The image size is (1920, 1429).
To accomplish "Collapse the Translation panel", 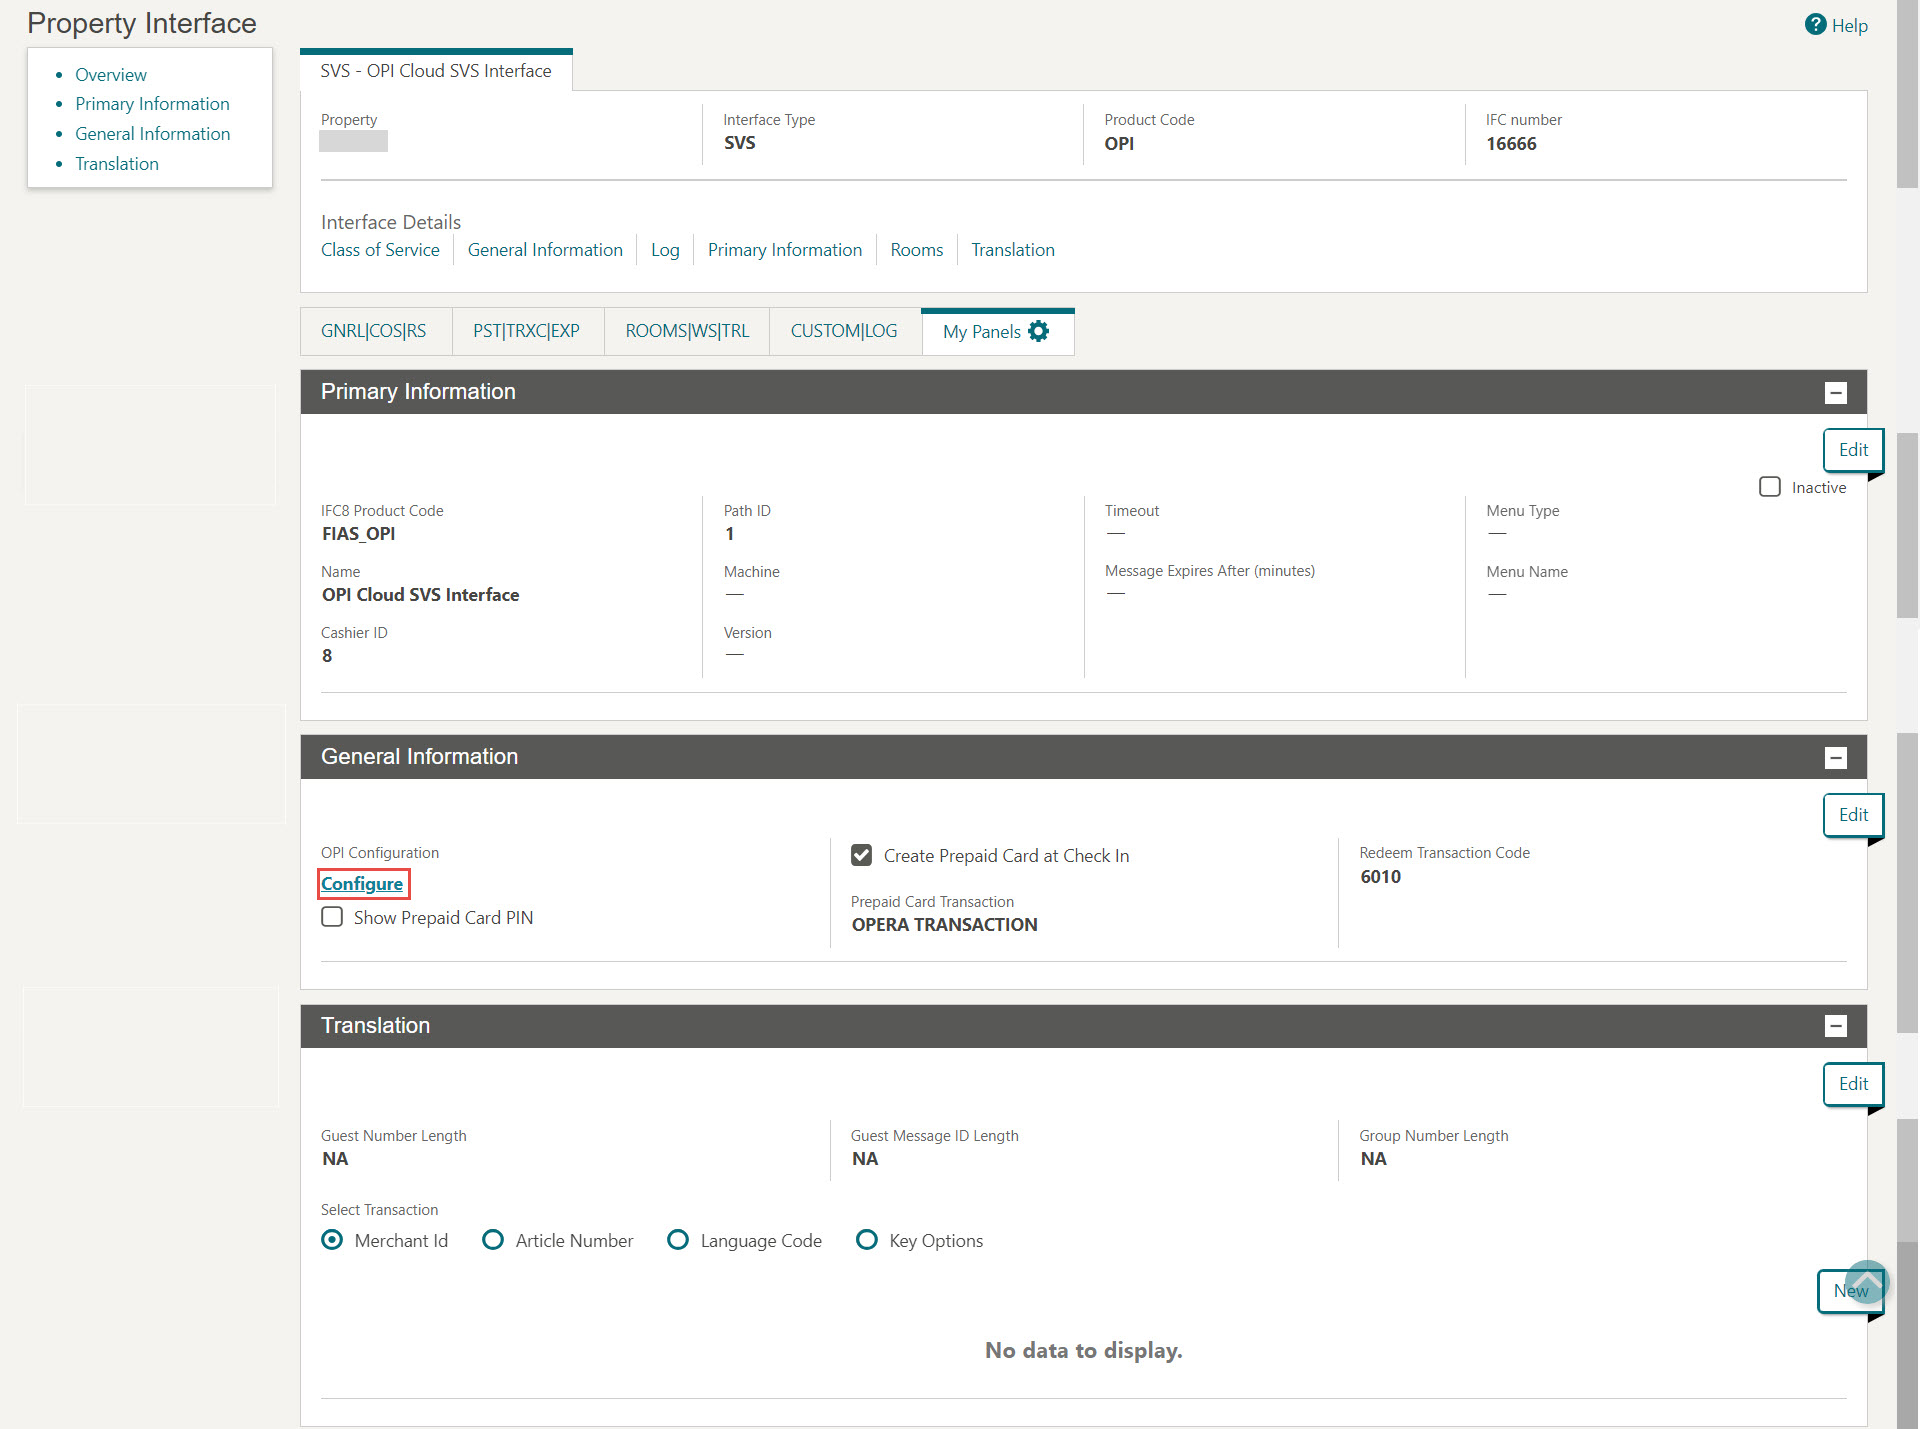I will 1836,1026.
